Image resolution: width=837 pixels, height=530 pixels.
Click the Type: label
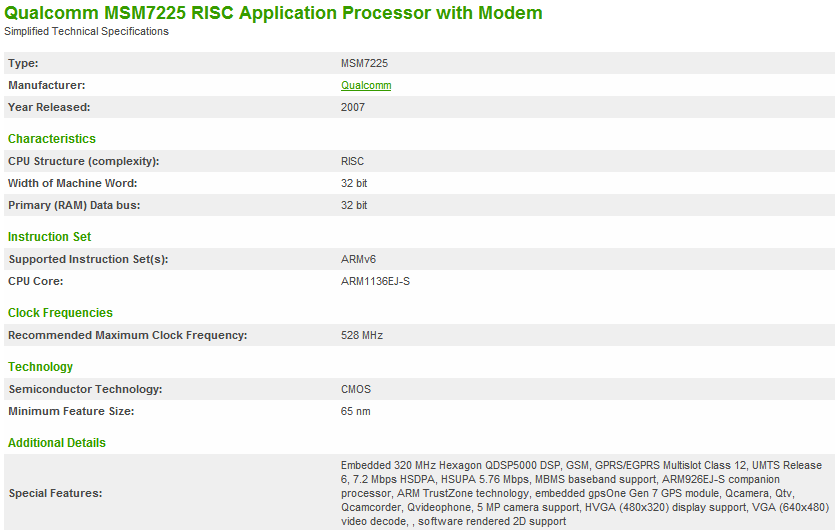coord(23,63)
